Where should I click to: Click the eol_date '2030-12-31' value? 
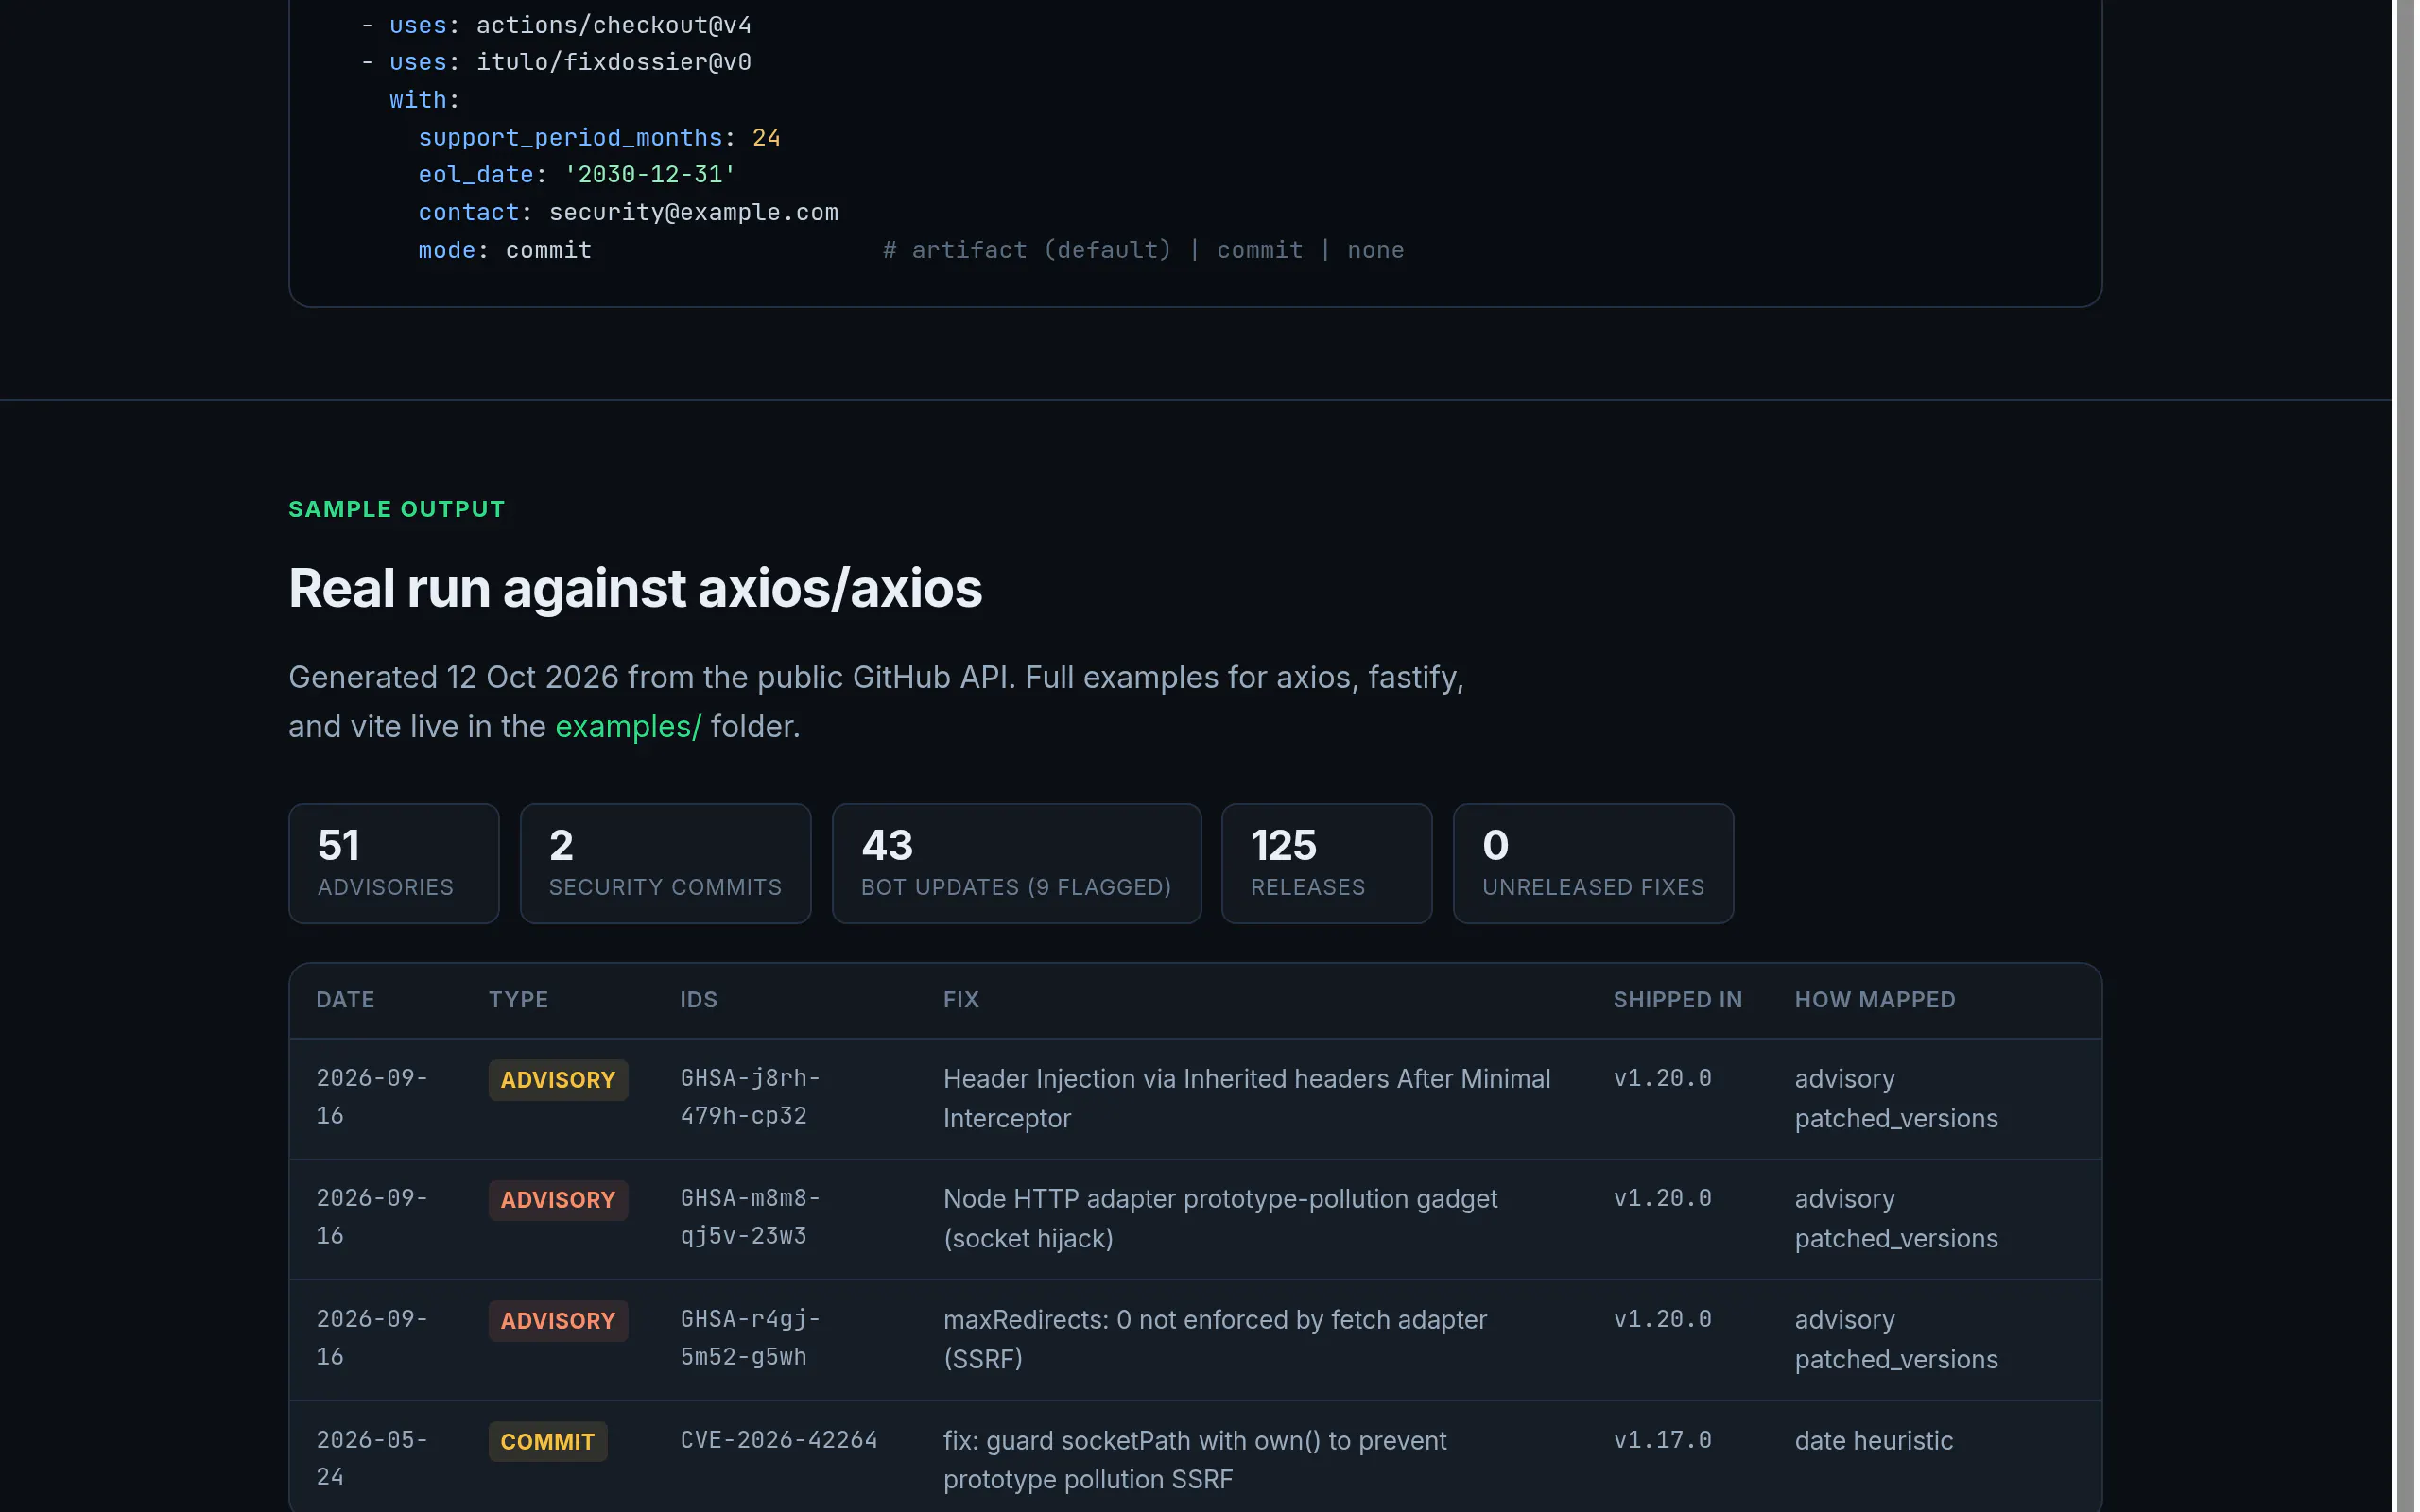(650, 175)
